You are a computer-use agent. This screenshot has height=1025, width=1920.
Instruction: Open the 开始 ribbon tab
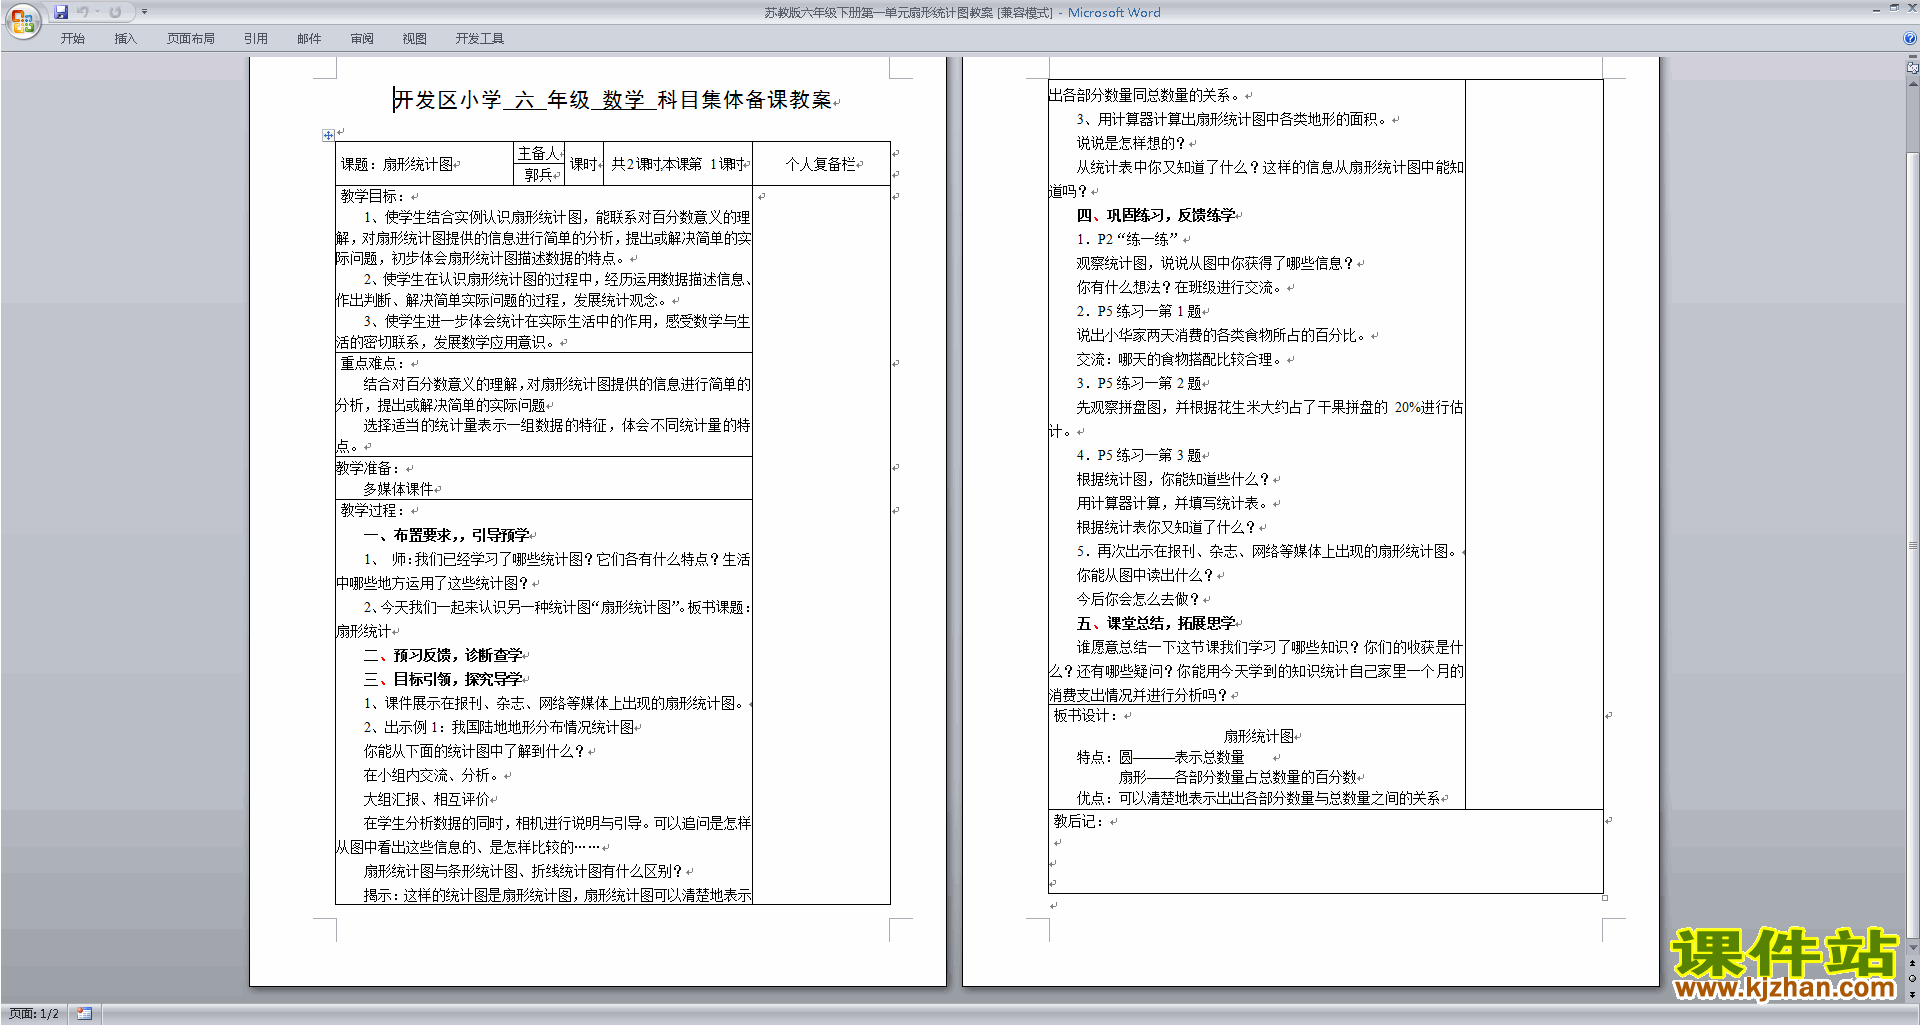pos(73,38)
